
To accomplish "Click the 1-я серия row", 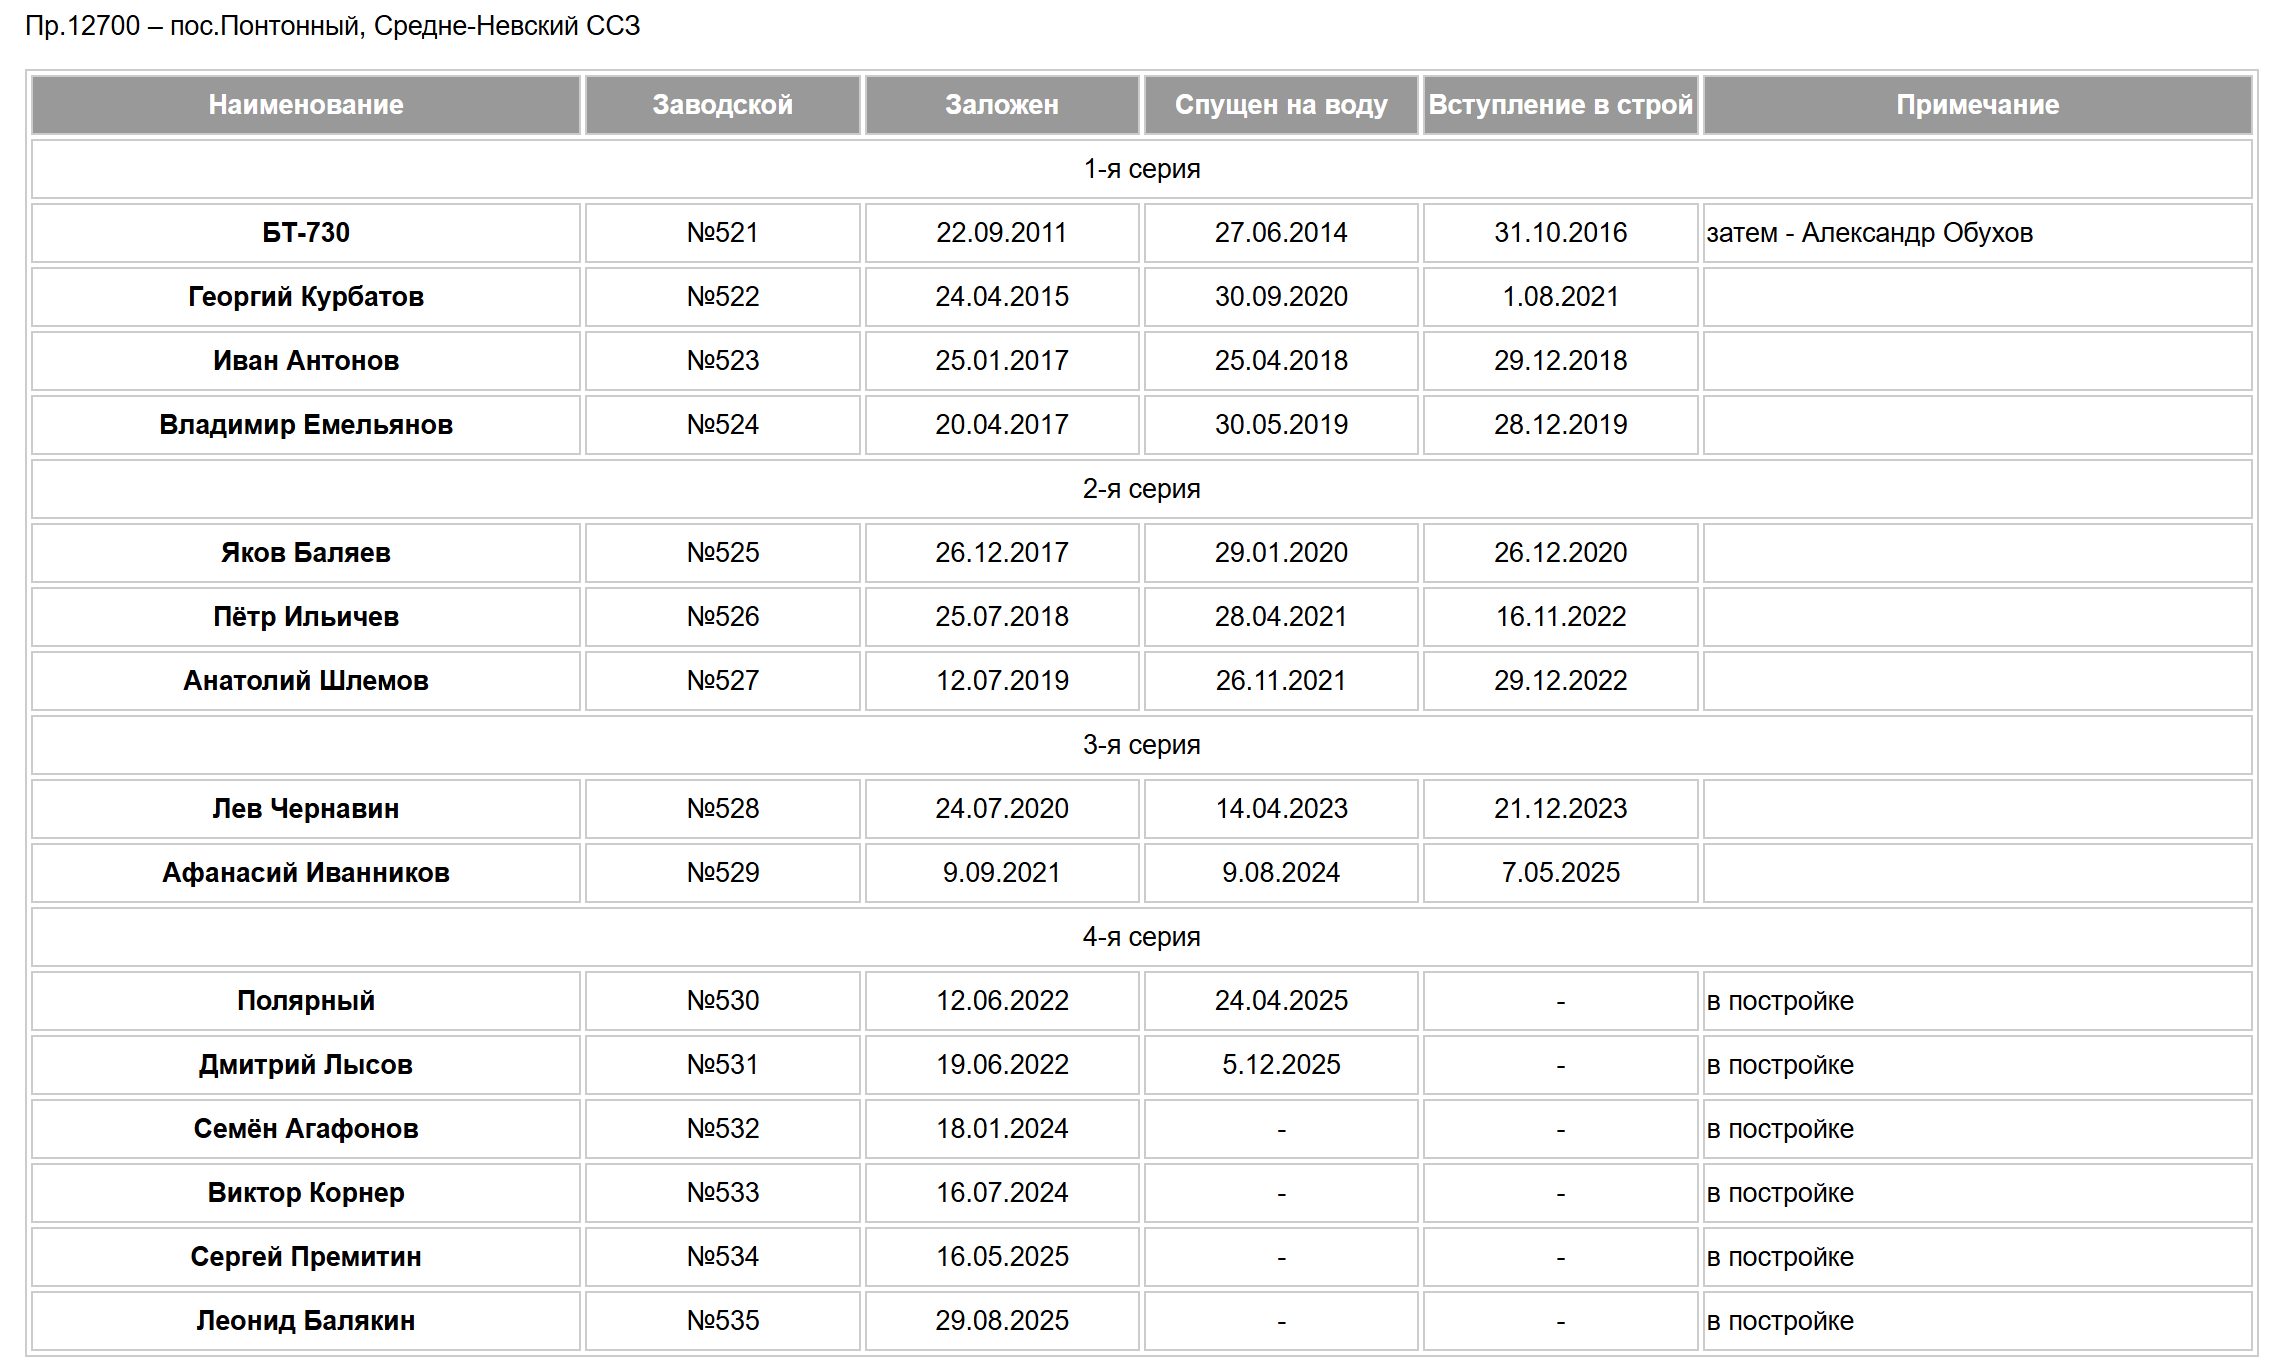I will click(1141, 169).
